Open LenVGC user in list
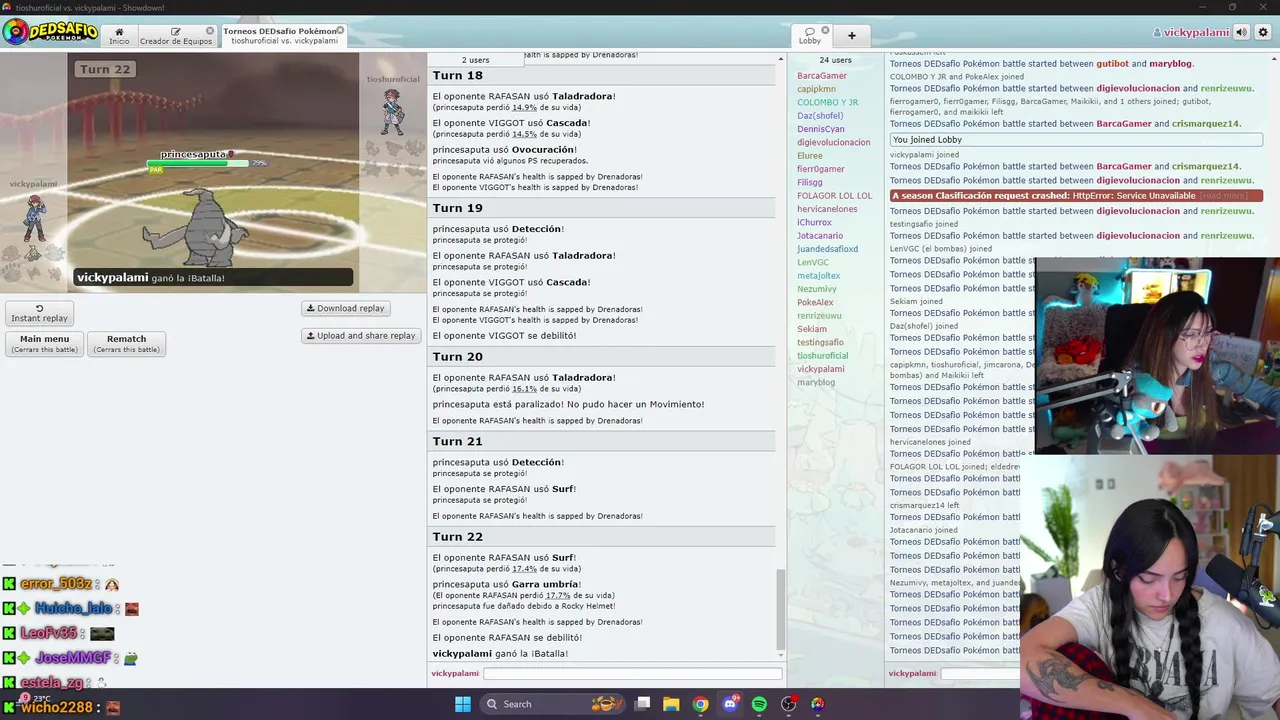The image size is (1280, 720). point(813,262)
